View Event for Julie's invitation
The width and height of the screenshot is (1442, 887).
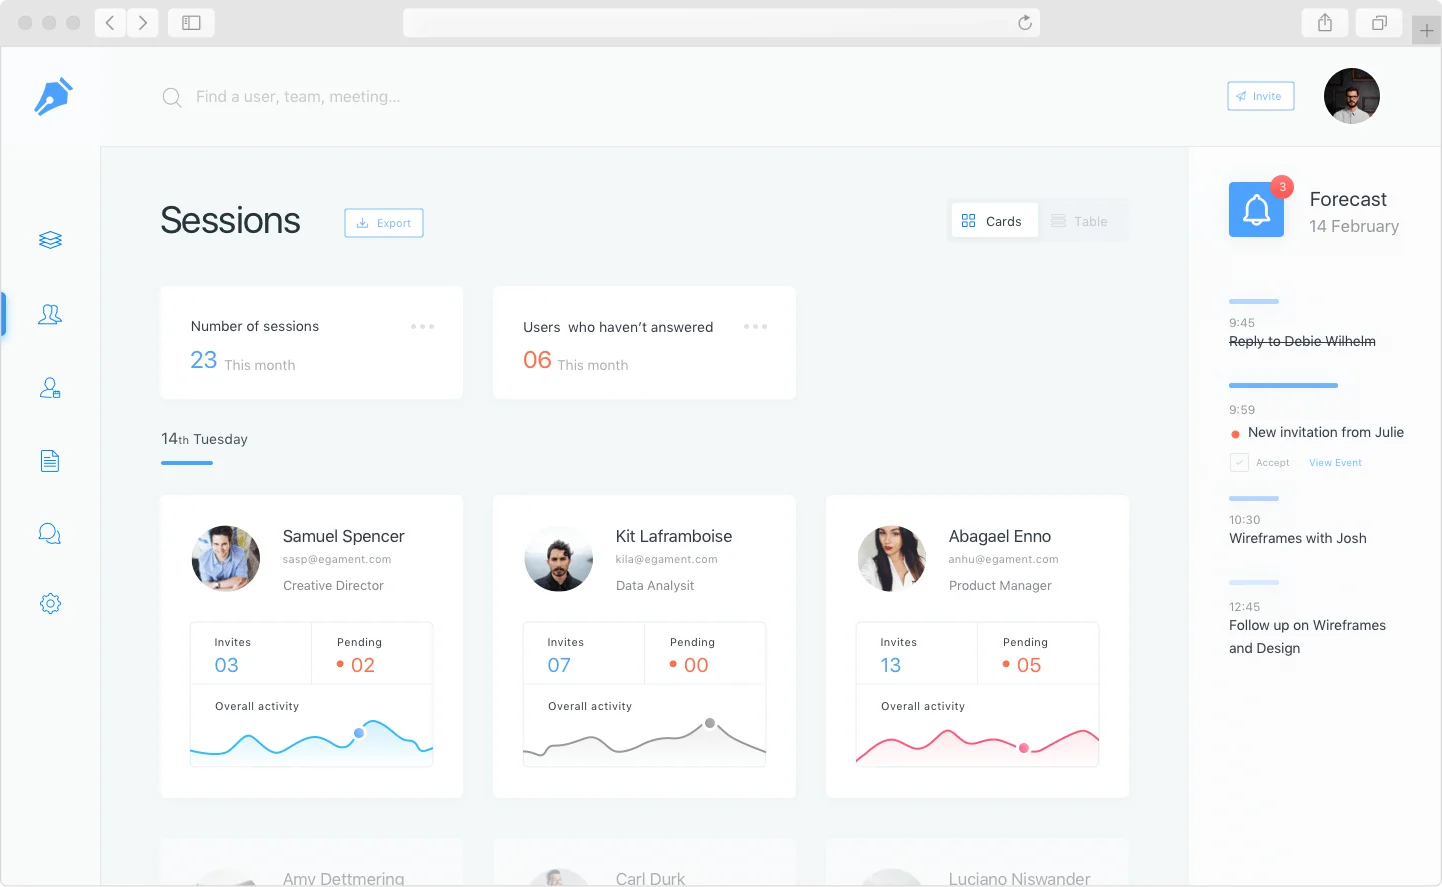[1335, 462]
